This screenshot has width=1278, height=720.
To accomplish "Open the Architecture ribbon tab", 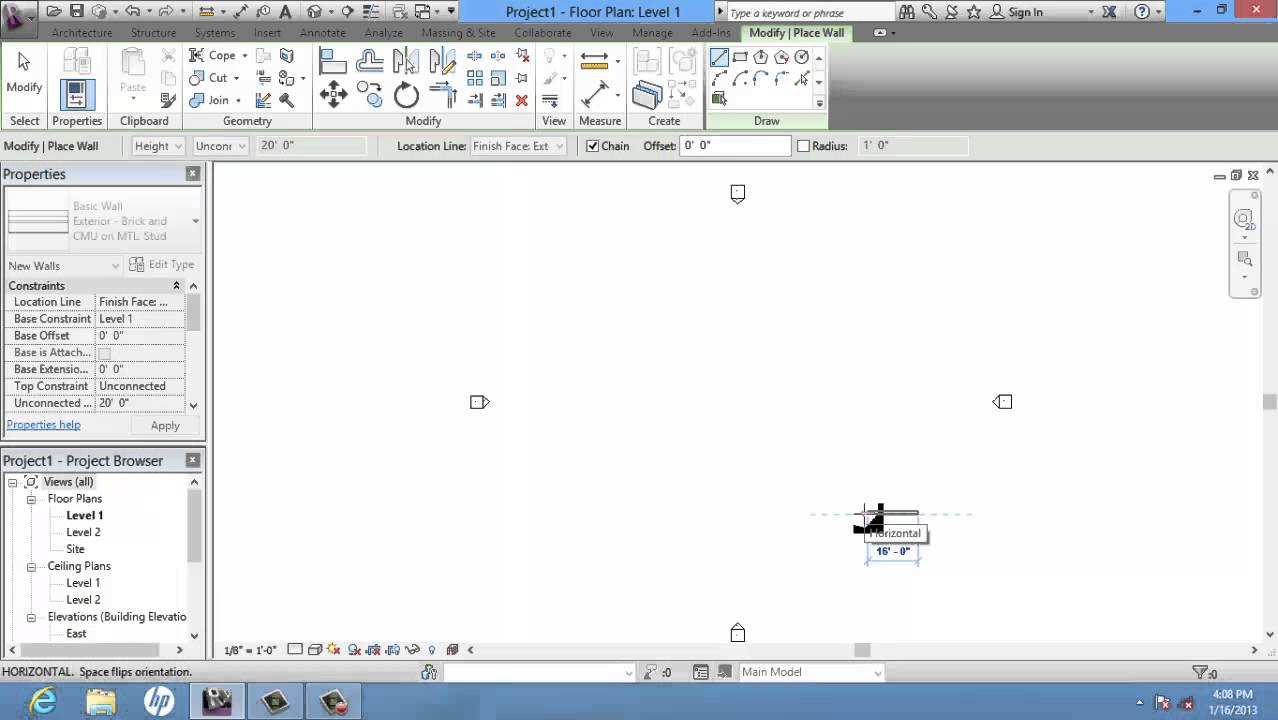I will 82,33.
